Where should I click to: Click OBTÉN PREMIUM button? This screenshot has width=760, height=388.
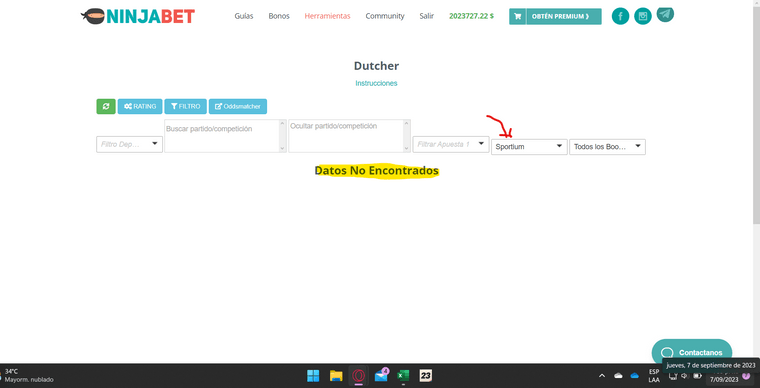(x=564, y=16)
